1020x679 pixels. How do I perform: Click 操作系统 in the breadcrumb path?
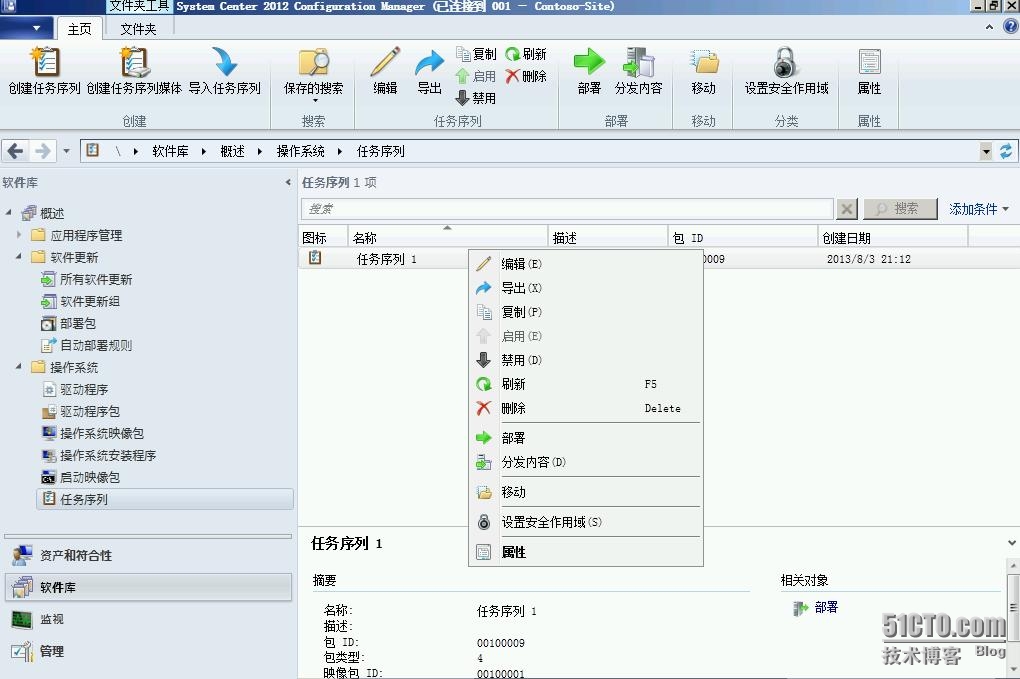(300, 152)
